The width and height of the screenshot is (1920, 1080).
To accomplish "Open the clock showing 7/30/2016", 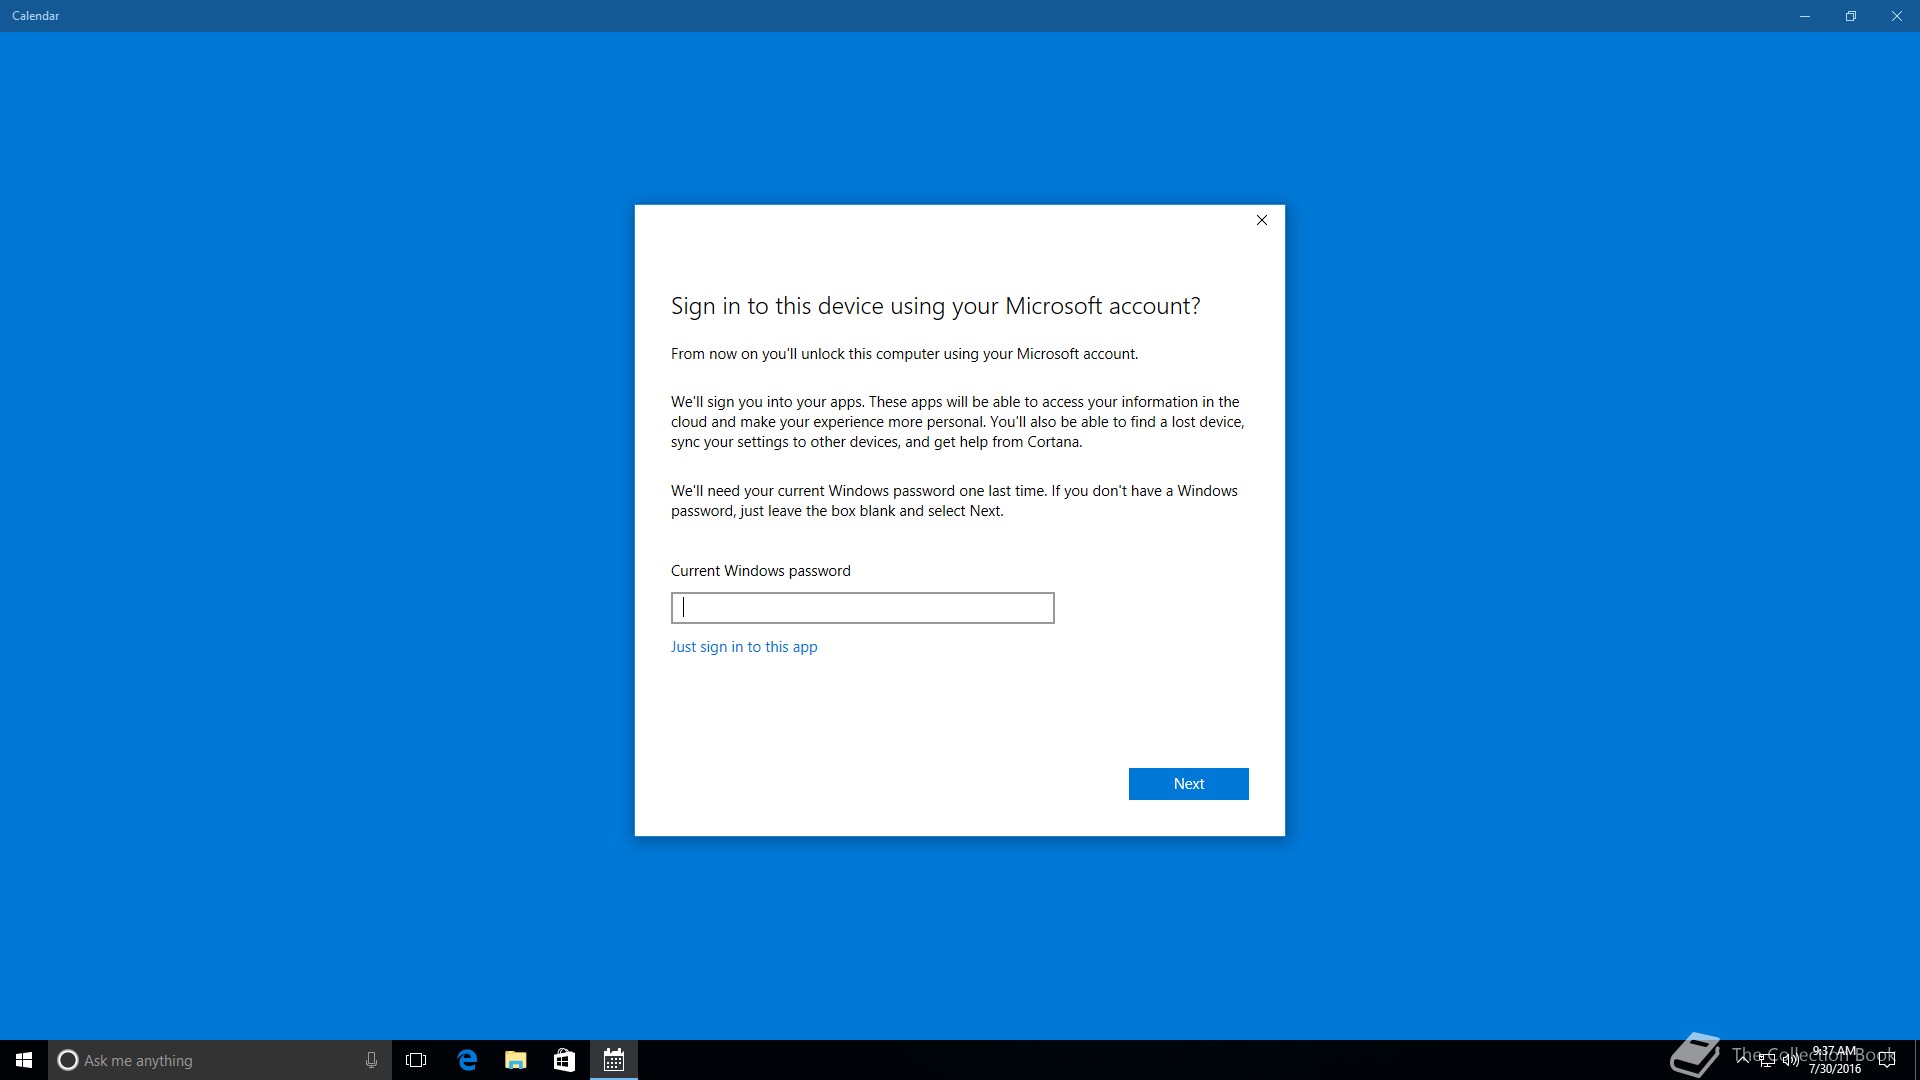I will coord(1835,1060).
